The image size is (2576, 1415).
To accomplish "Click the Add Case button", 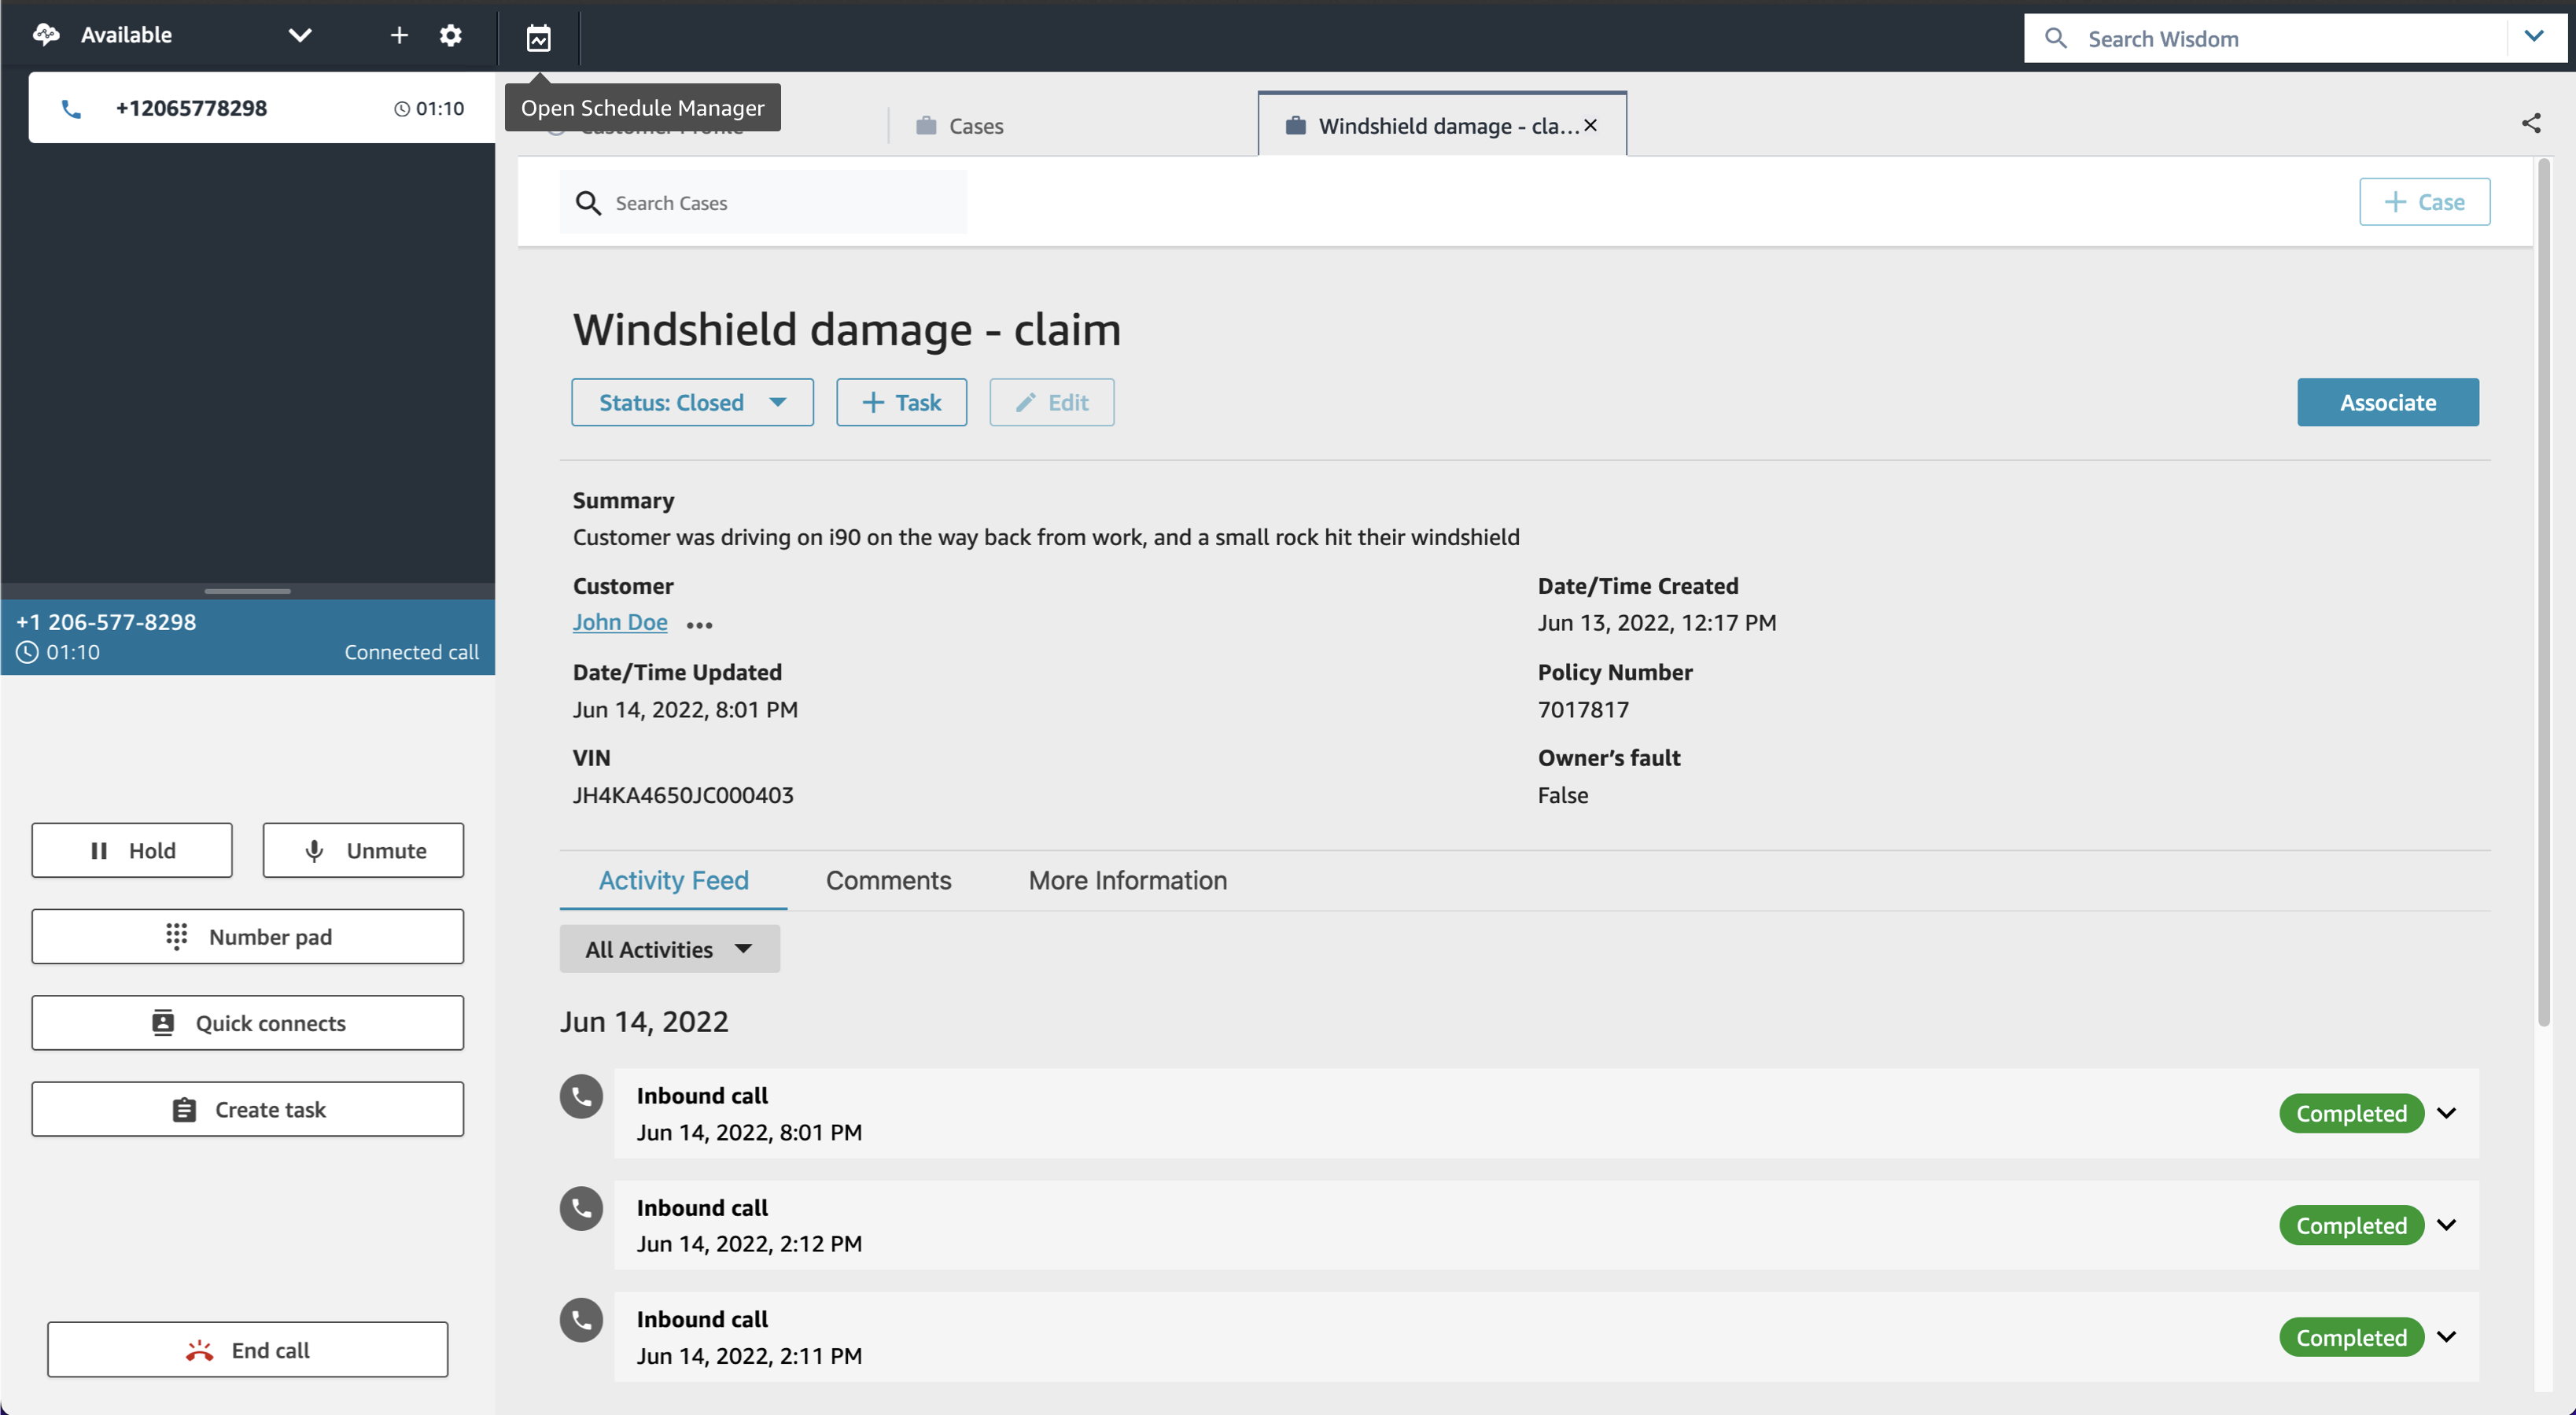I will (x=2424, y=201).
